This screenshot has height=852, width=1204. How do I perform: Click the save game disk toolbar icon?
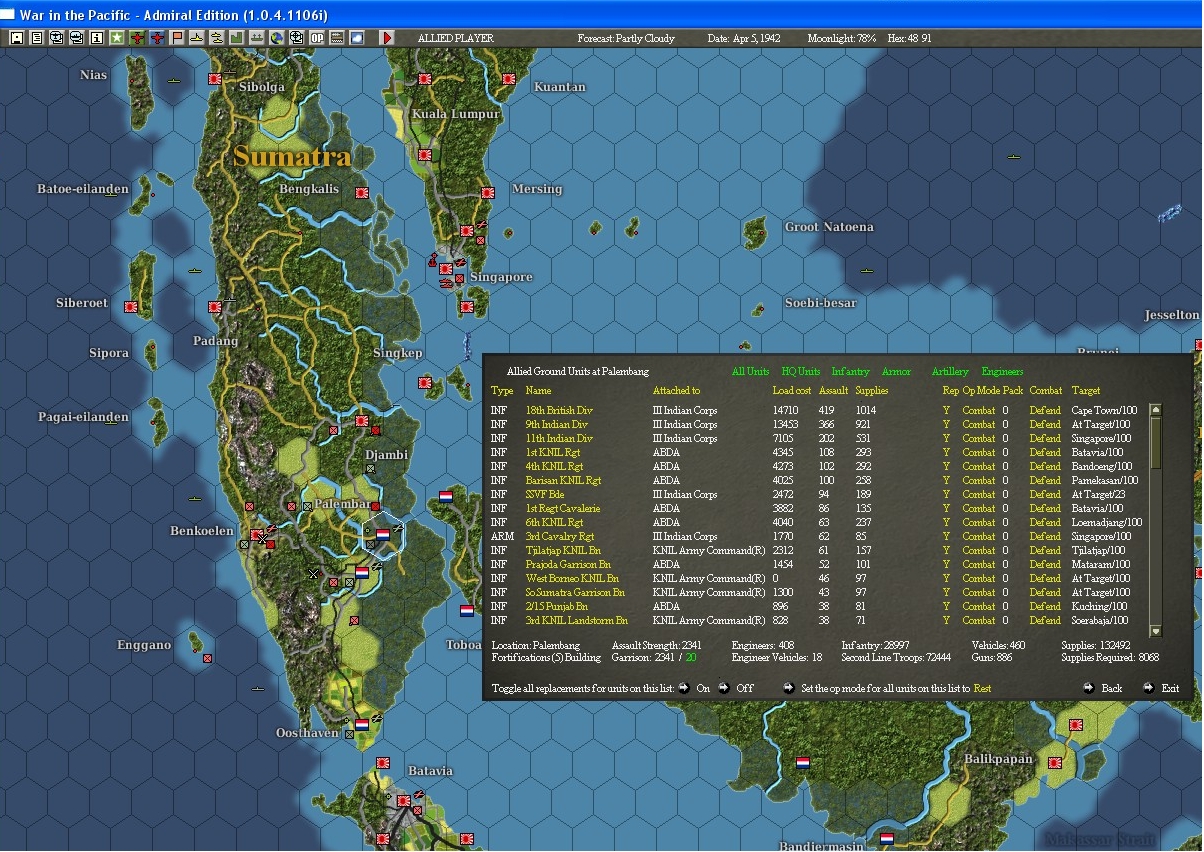tap(17, 38)
